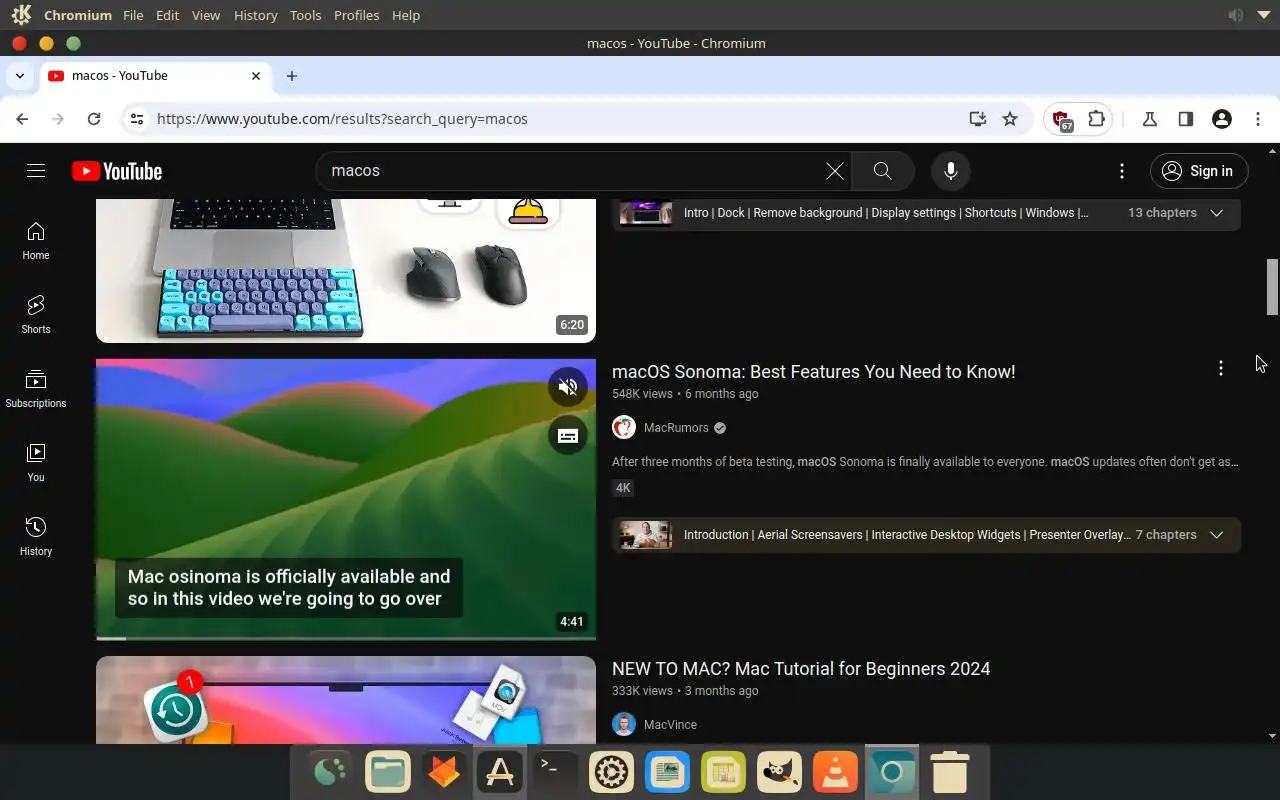Image resolution: width=1280 pixels, height=800 pixels.
Task: Unmute the macOS Sonoma video preview
Action: [568, 387]
